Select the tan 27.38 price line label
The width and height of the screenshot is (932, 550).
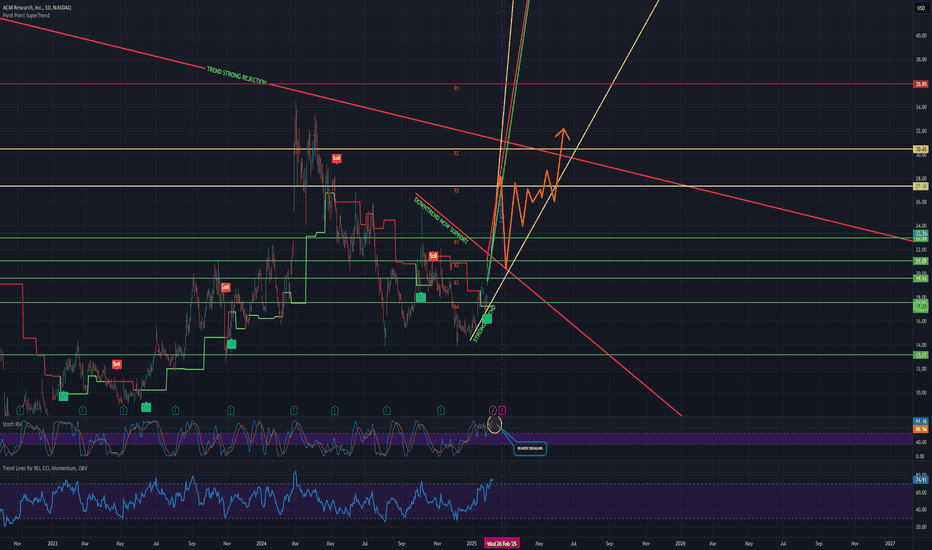point(921,187)
